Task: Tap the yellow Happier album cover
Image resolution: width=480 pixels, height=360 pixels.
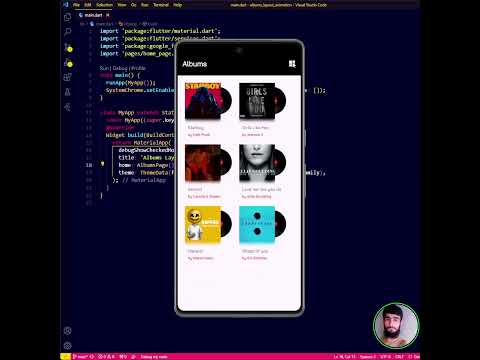Action: point(203,224)
